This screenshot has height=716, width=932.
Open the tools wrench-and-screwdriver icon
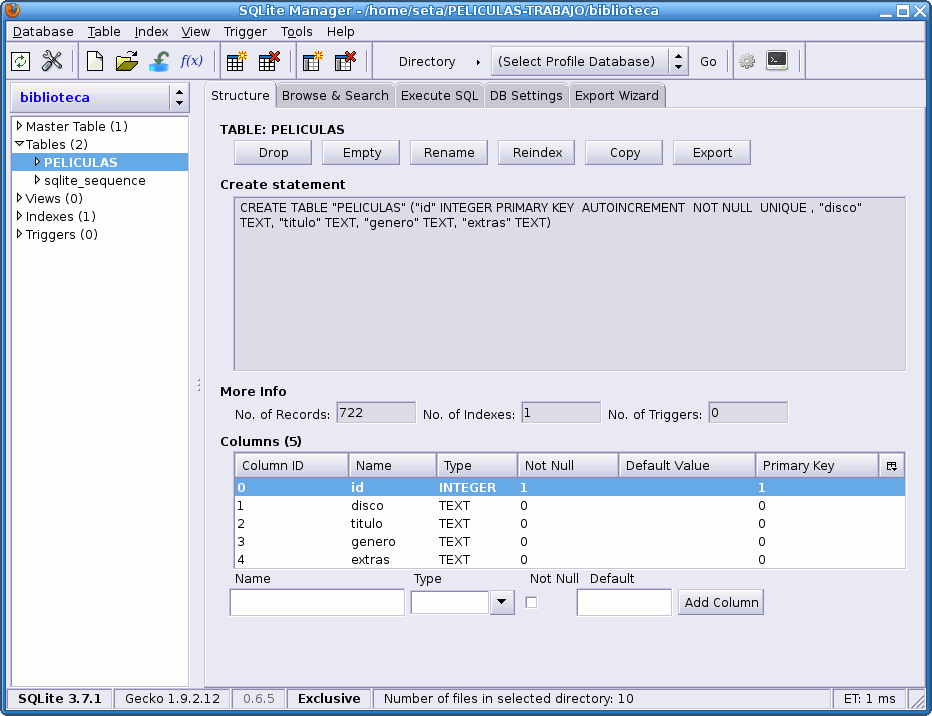pos(52,61)
